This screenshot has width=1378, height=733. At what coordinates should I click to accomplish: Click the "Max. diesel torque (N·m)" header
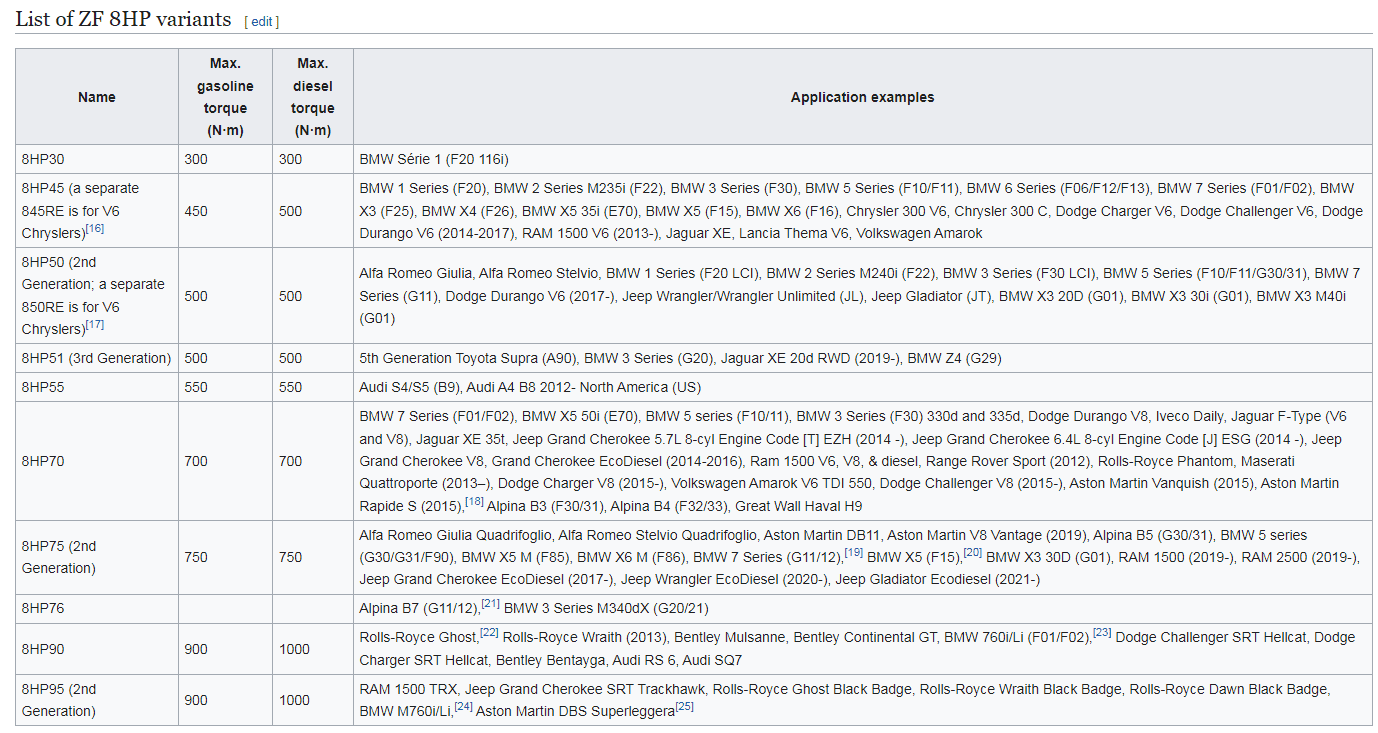pyautogui.click(x=312, y=97)
